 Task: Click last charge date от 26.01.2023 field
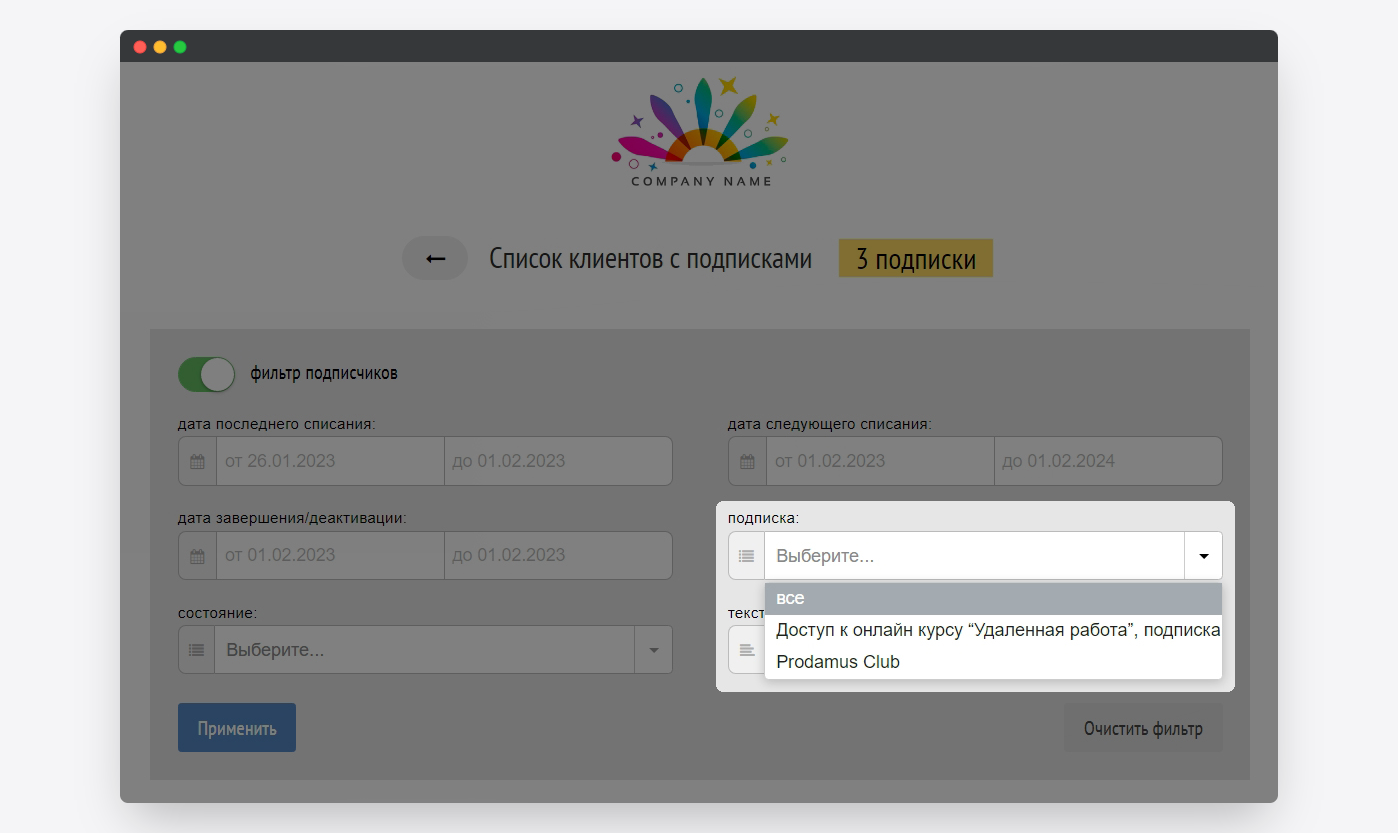330,462
